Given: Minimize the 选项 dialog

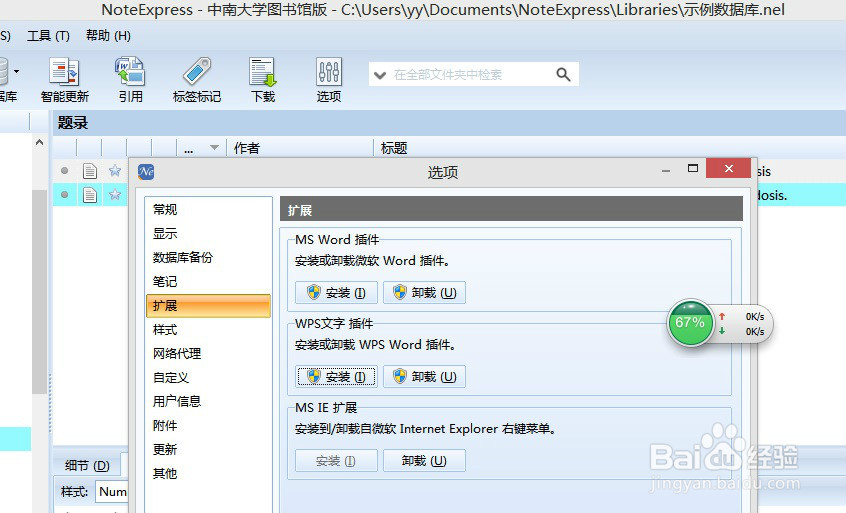Looking at the screenshot, I should click(x=666, y=170).
